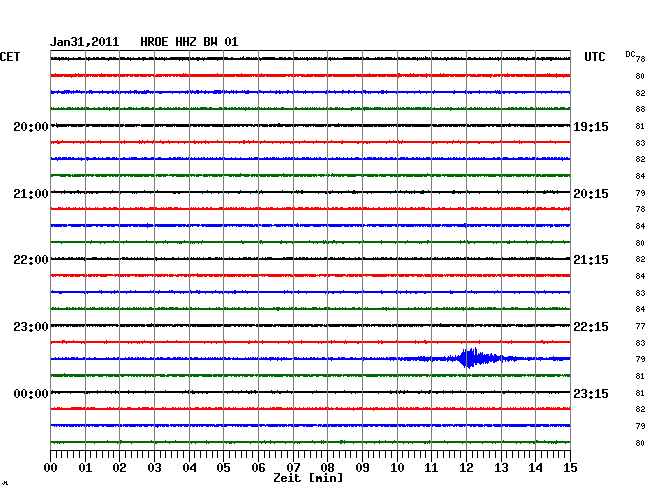Click the 13 minute axis tick label
650x494 pixels.
click(x=501, y=467)
